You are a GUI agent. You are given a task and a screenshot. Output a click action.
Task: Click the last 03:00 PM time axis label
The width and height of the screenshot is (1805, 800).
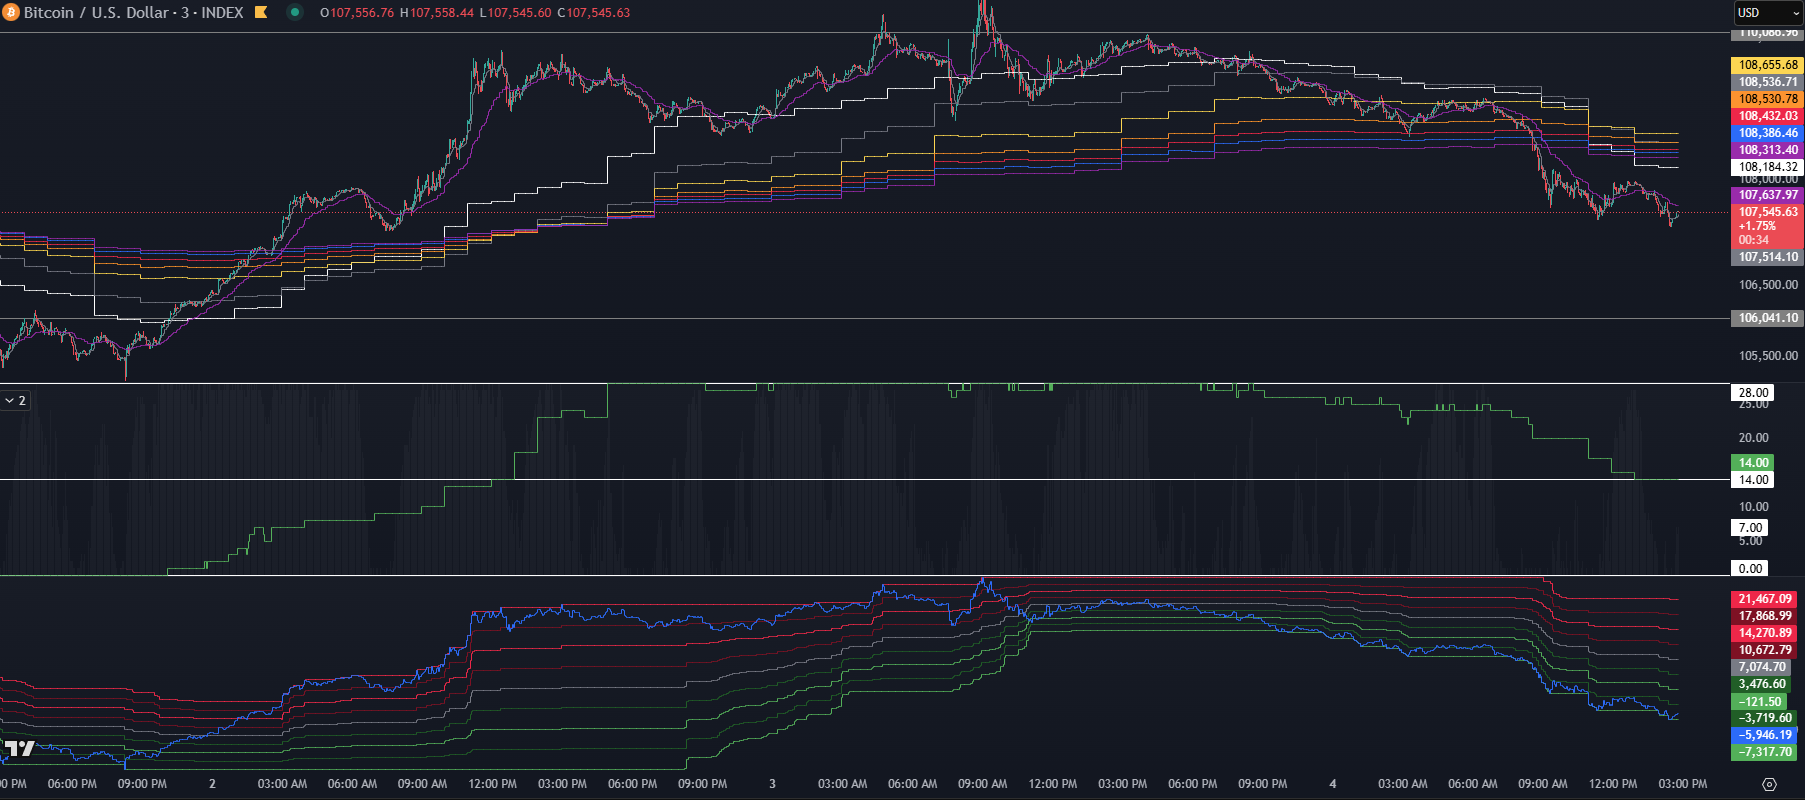pyautogui.click(x=1682, y=784)
